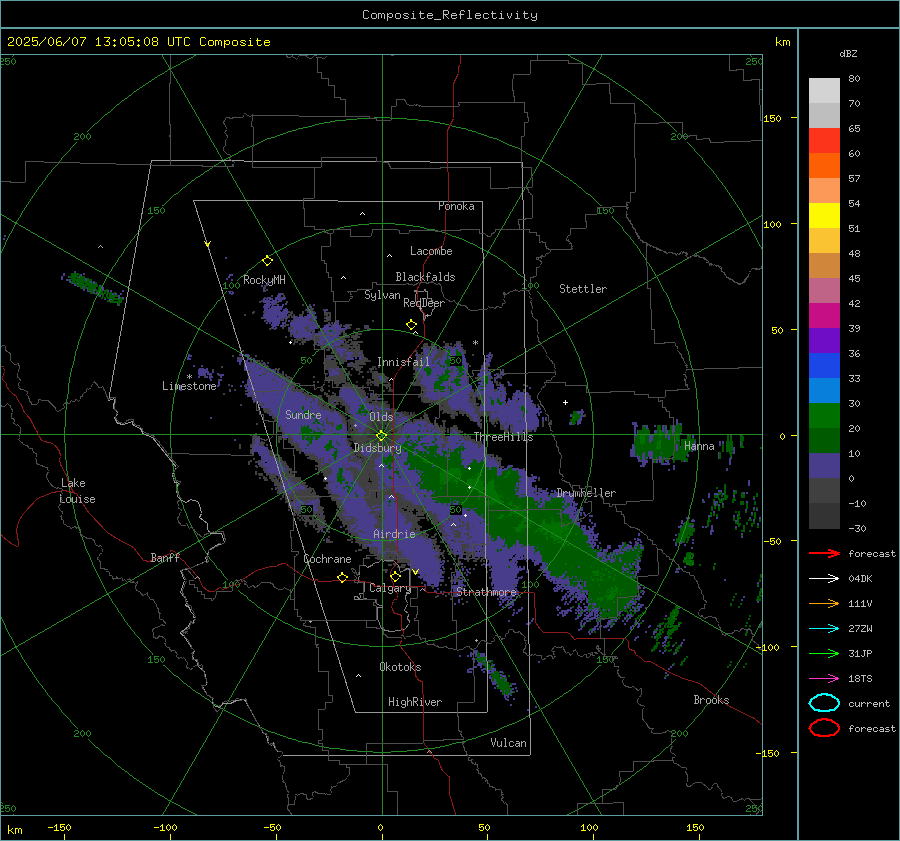Click the Hanna city label
Viewport: 900px width, 841px height.
point(699,446)
